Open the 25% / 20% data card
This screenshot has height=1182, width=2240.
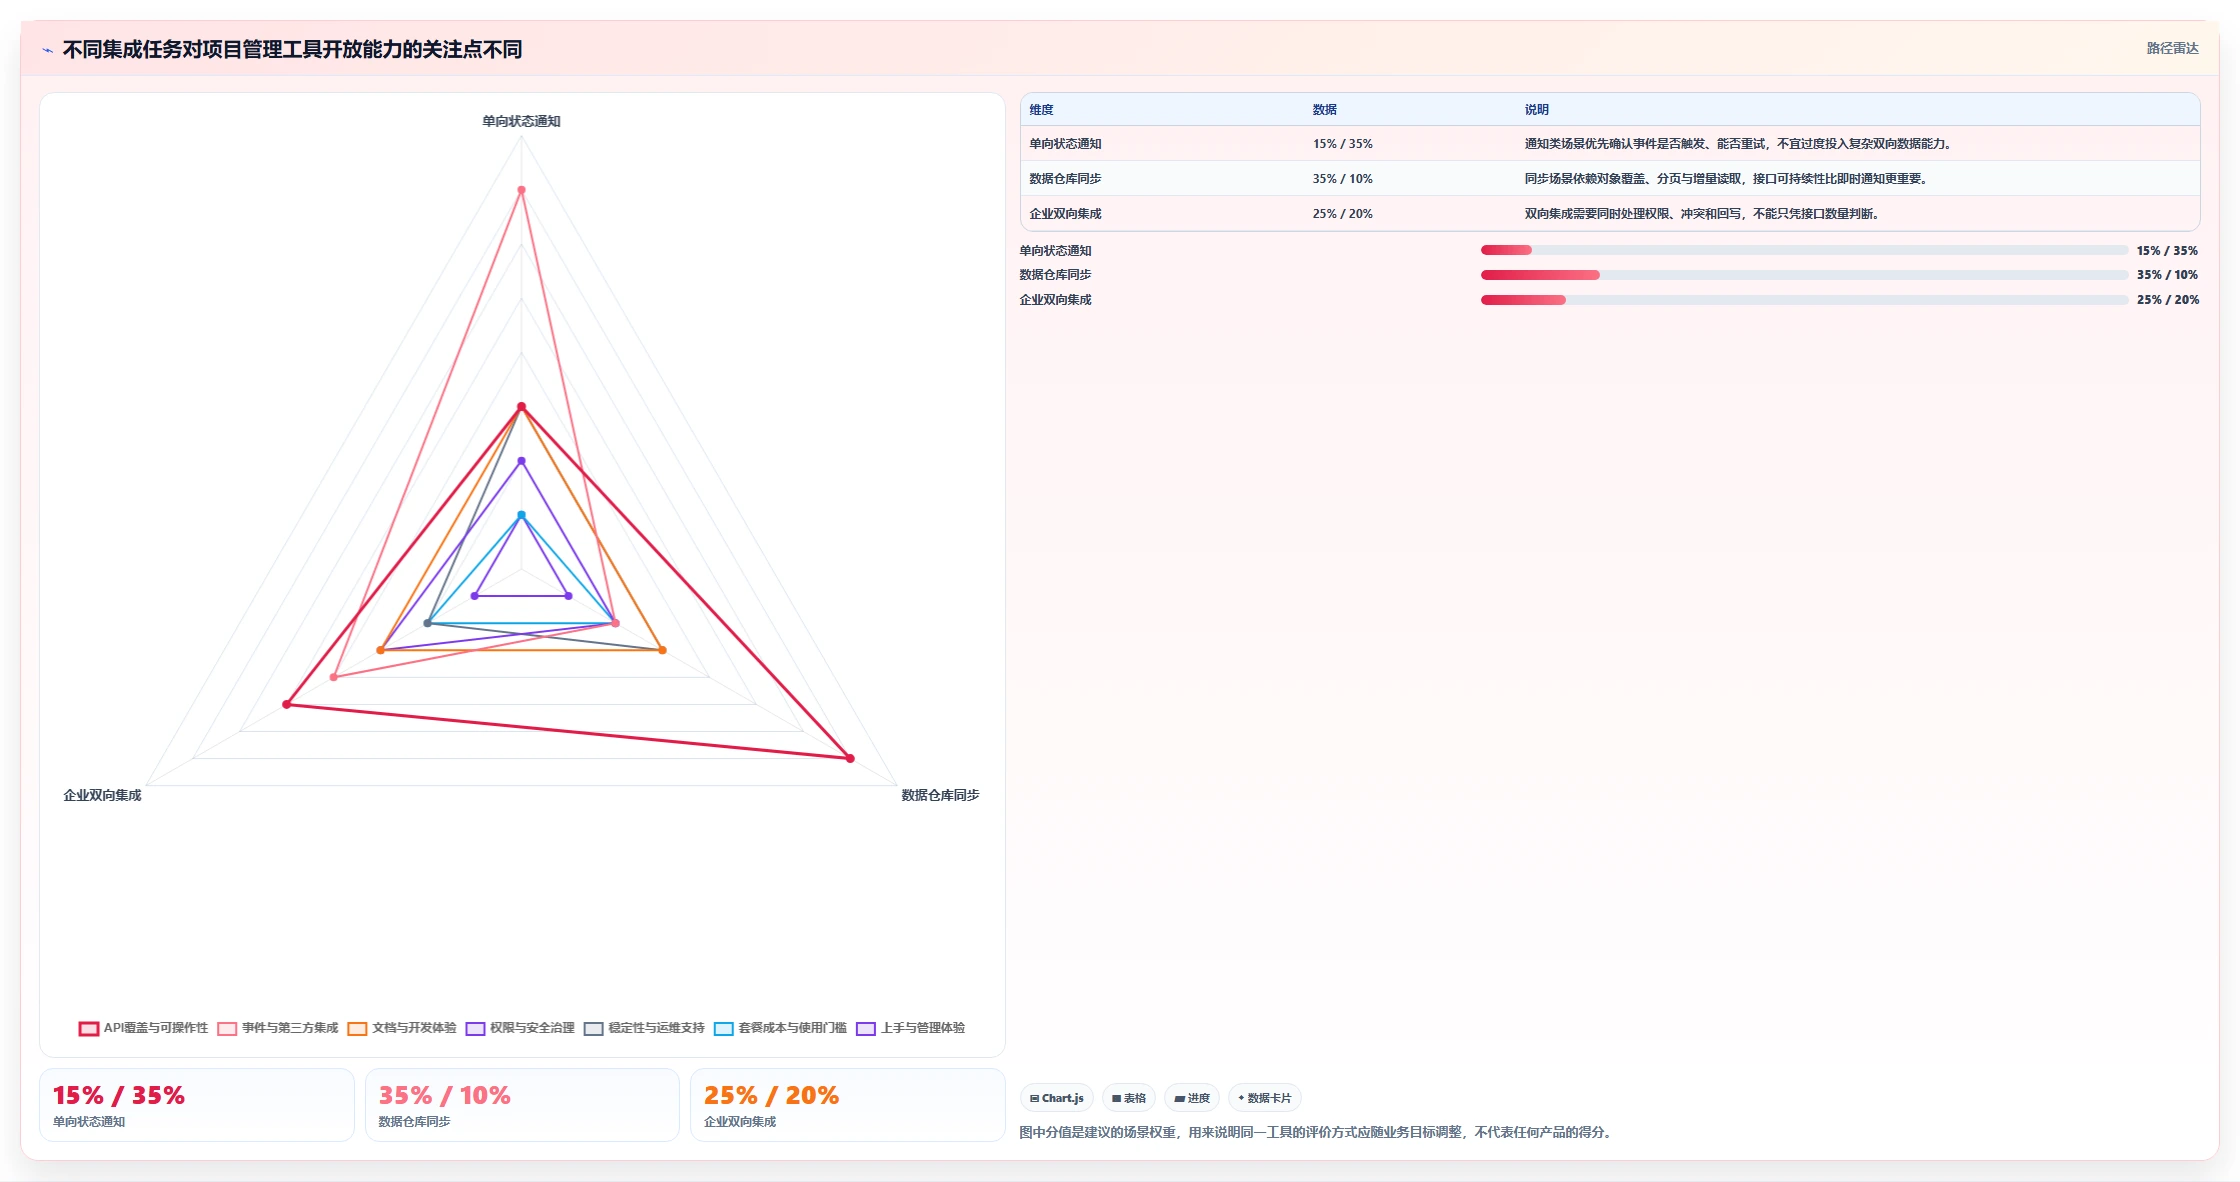(848, 1105)
